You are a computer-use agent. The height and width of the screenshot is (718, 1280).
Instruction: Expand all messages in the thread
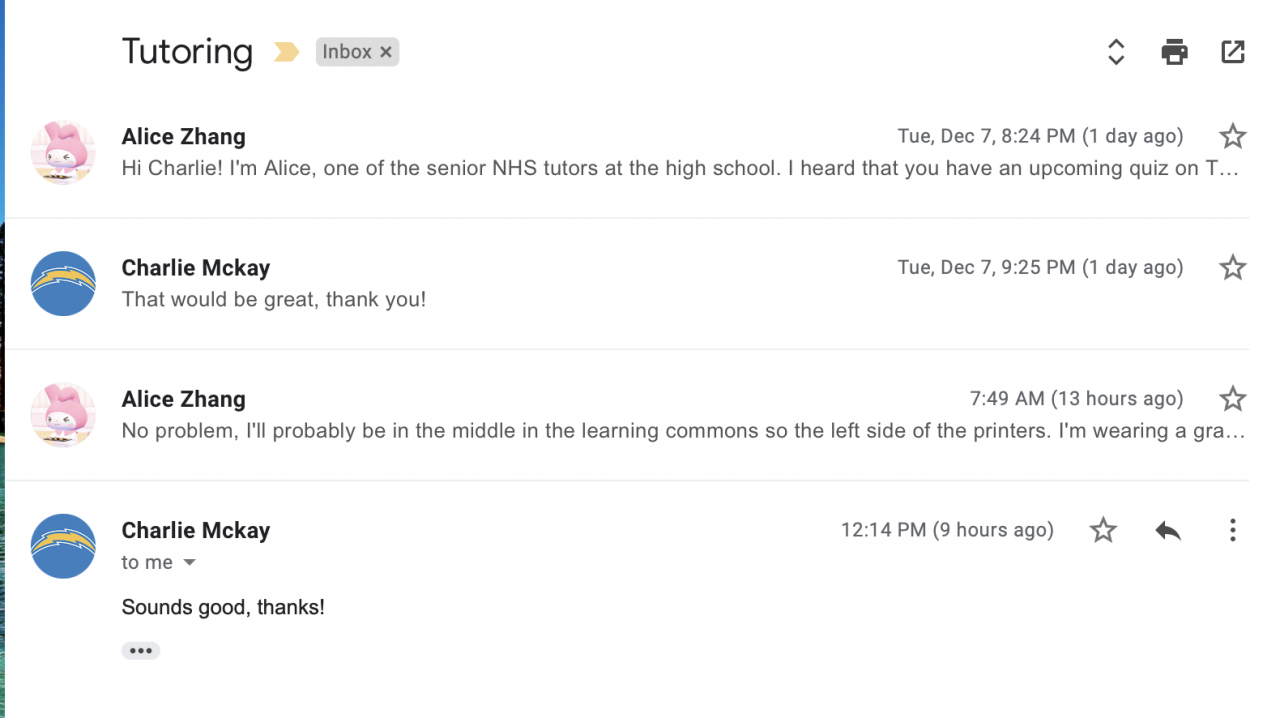1116,52
